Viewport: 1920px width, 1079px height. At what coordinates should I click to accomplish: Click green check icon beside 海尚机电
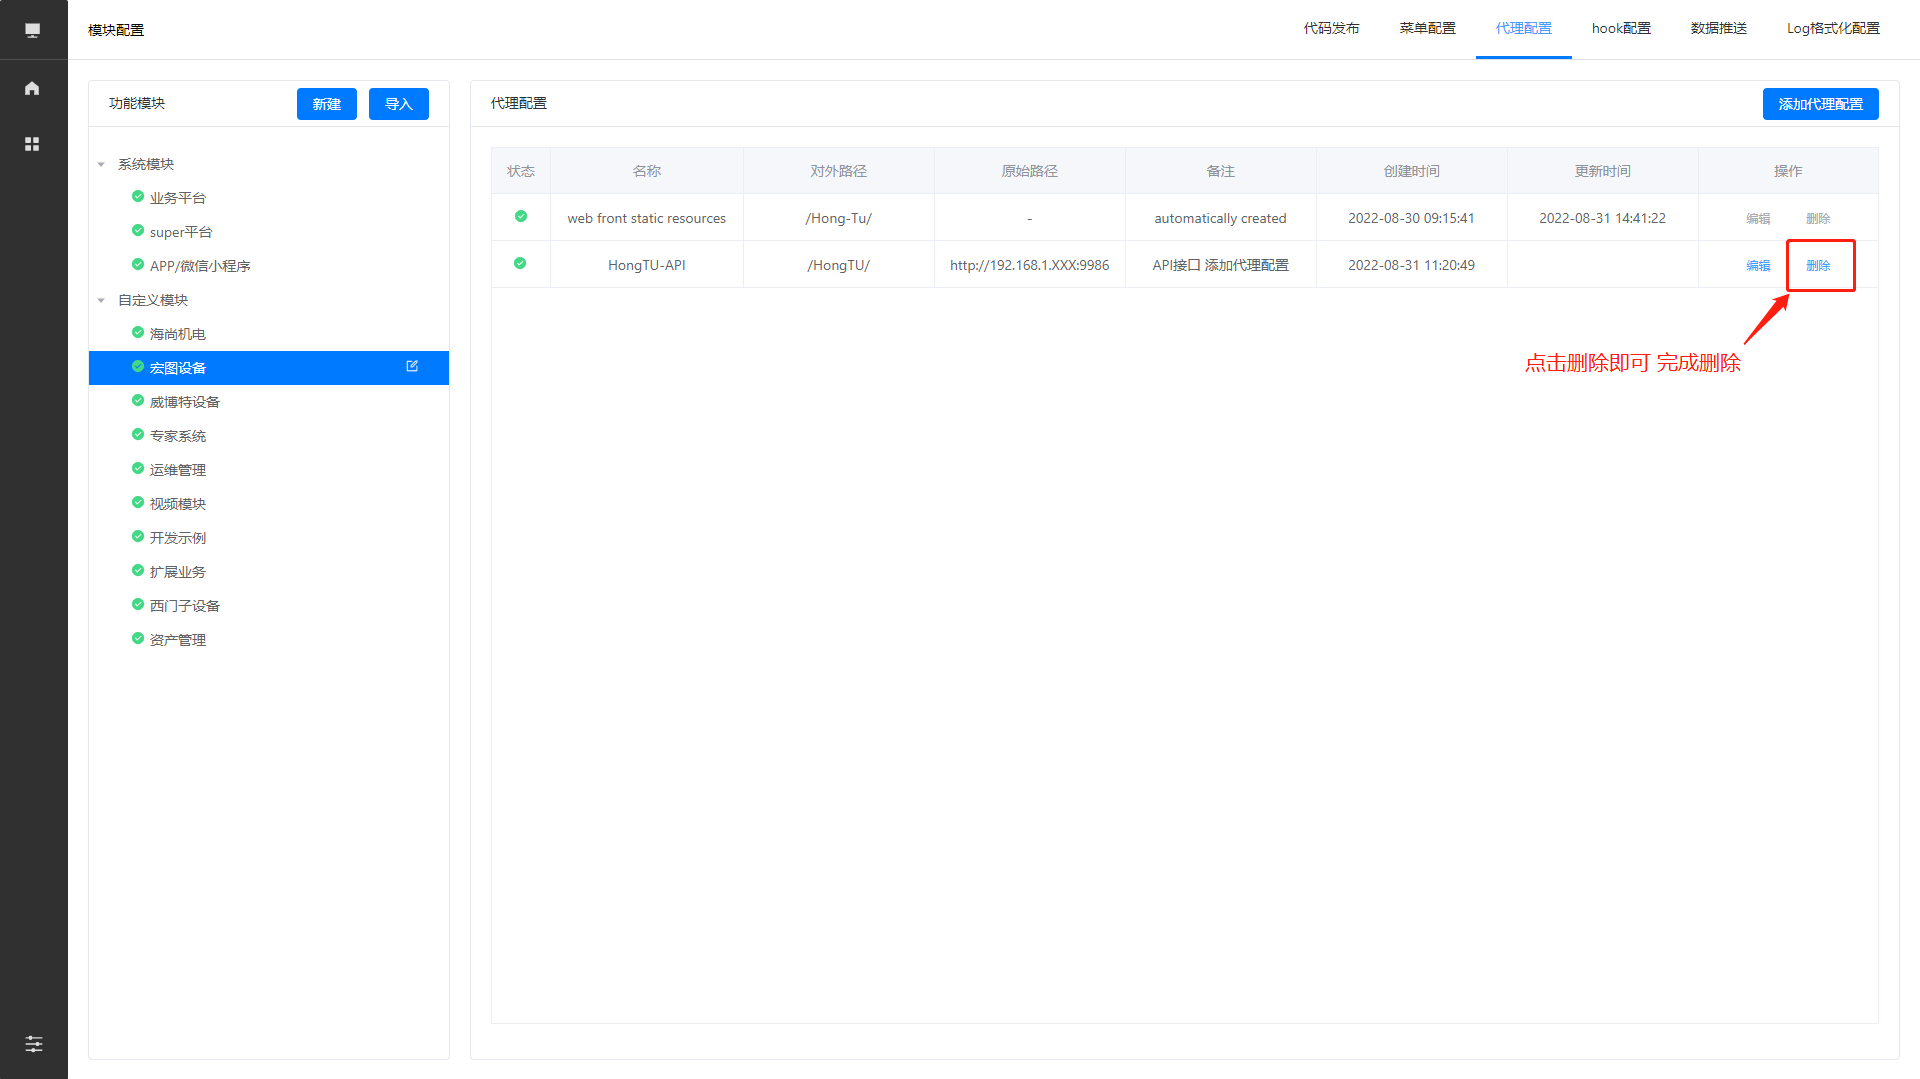click(138, 333)
